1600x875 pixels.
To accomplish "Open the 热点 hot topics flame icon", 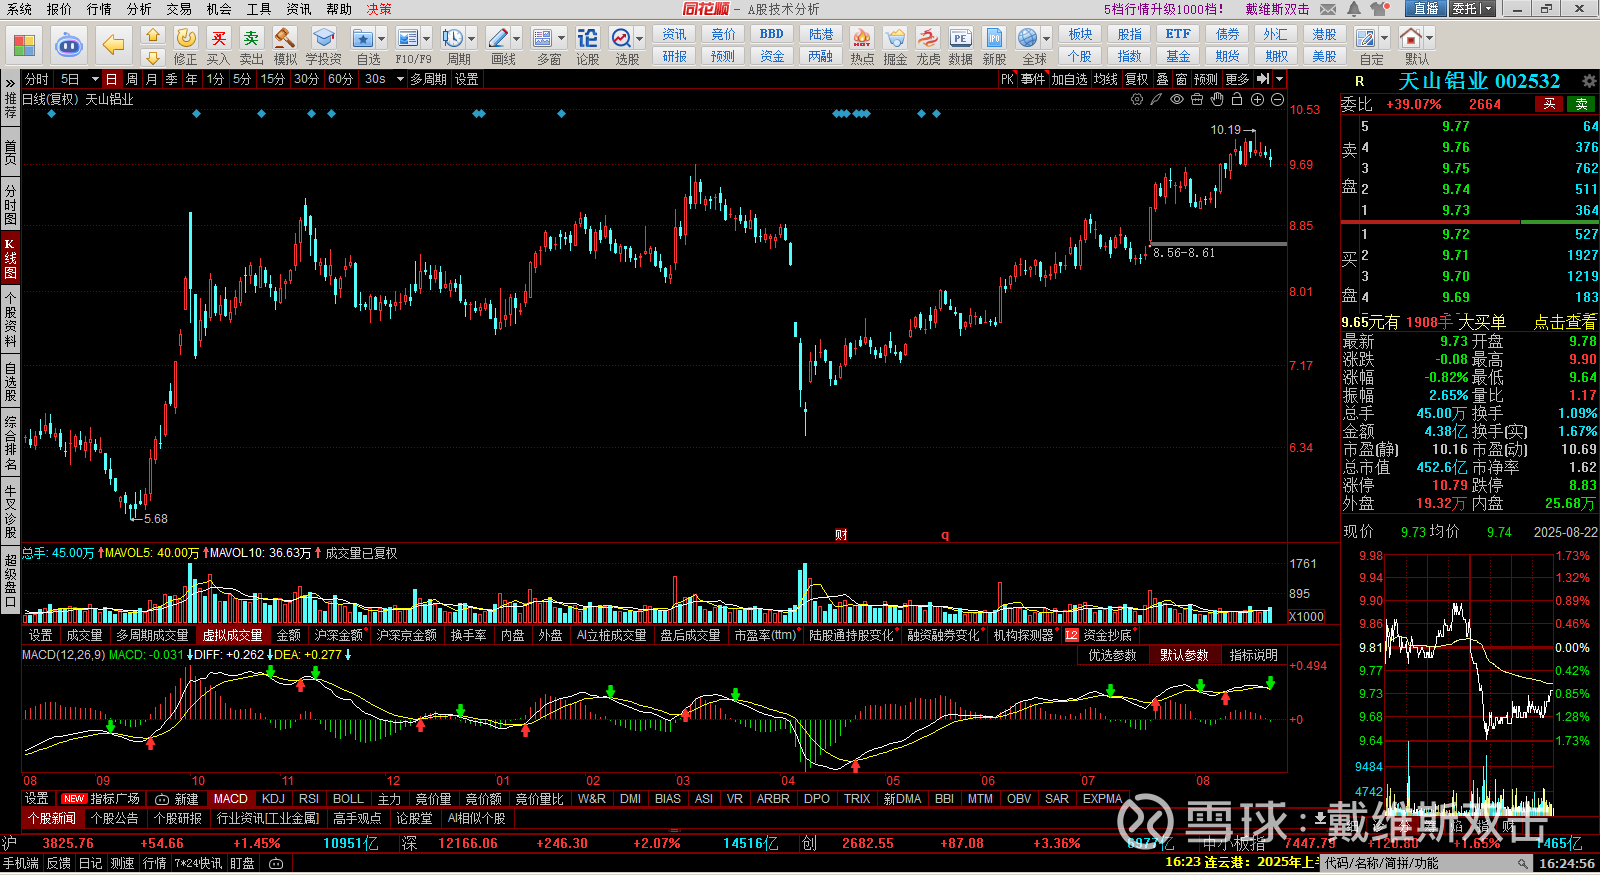I will pos(862,46).
